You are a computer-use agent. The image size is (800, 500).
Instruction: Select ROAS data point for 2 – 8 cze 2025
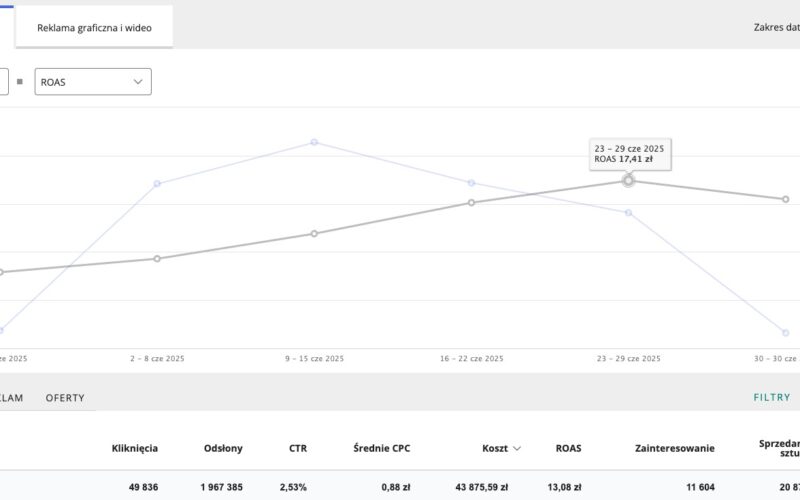click(157, 259)
